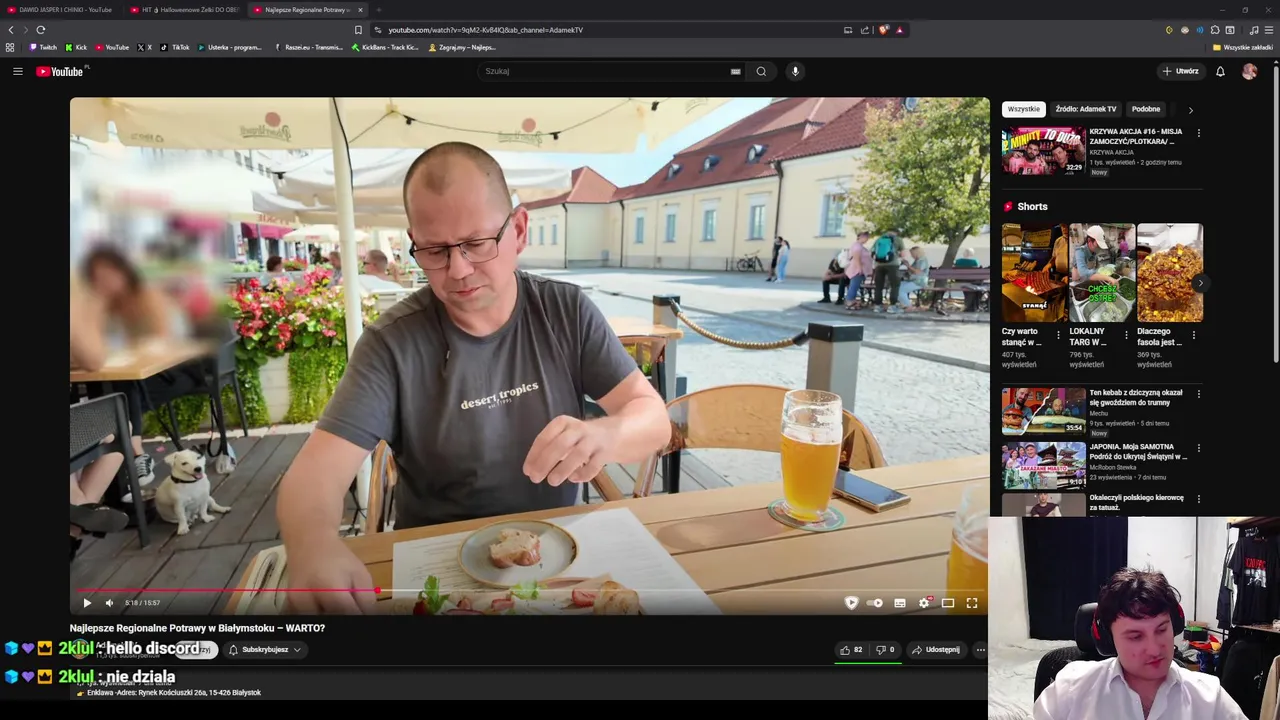The image size is (1280, 720).
Task: Play the video with the play button
Action: coord(87,603)
